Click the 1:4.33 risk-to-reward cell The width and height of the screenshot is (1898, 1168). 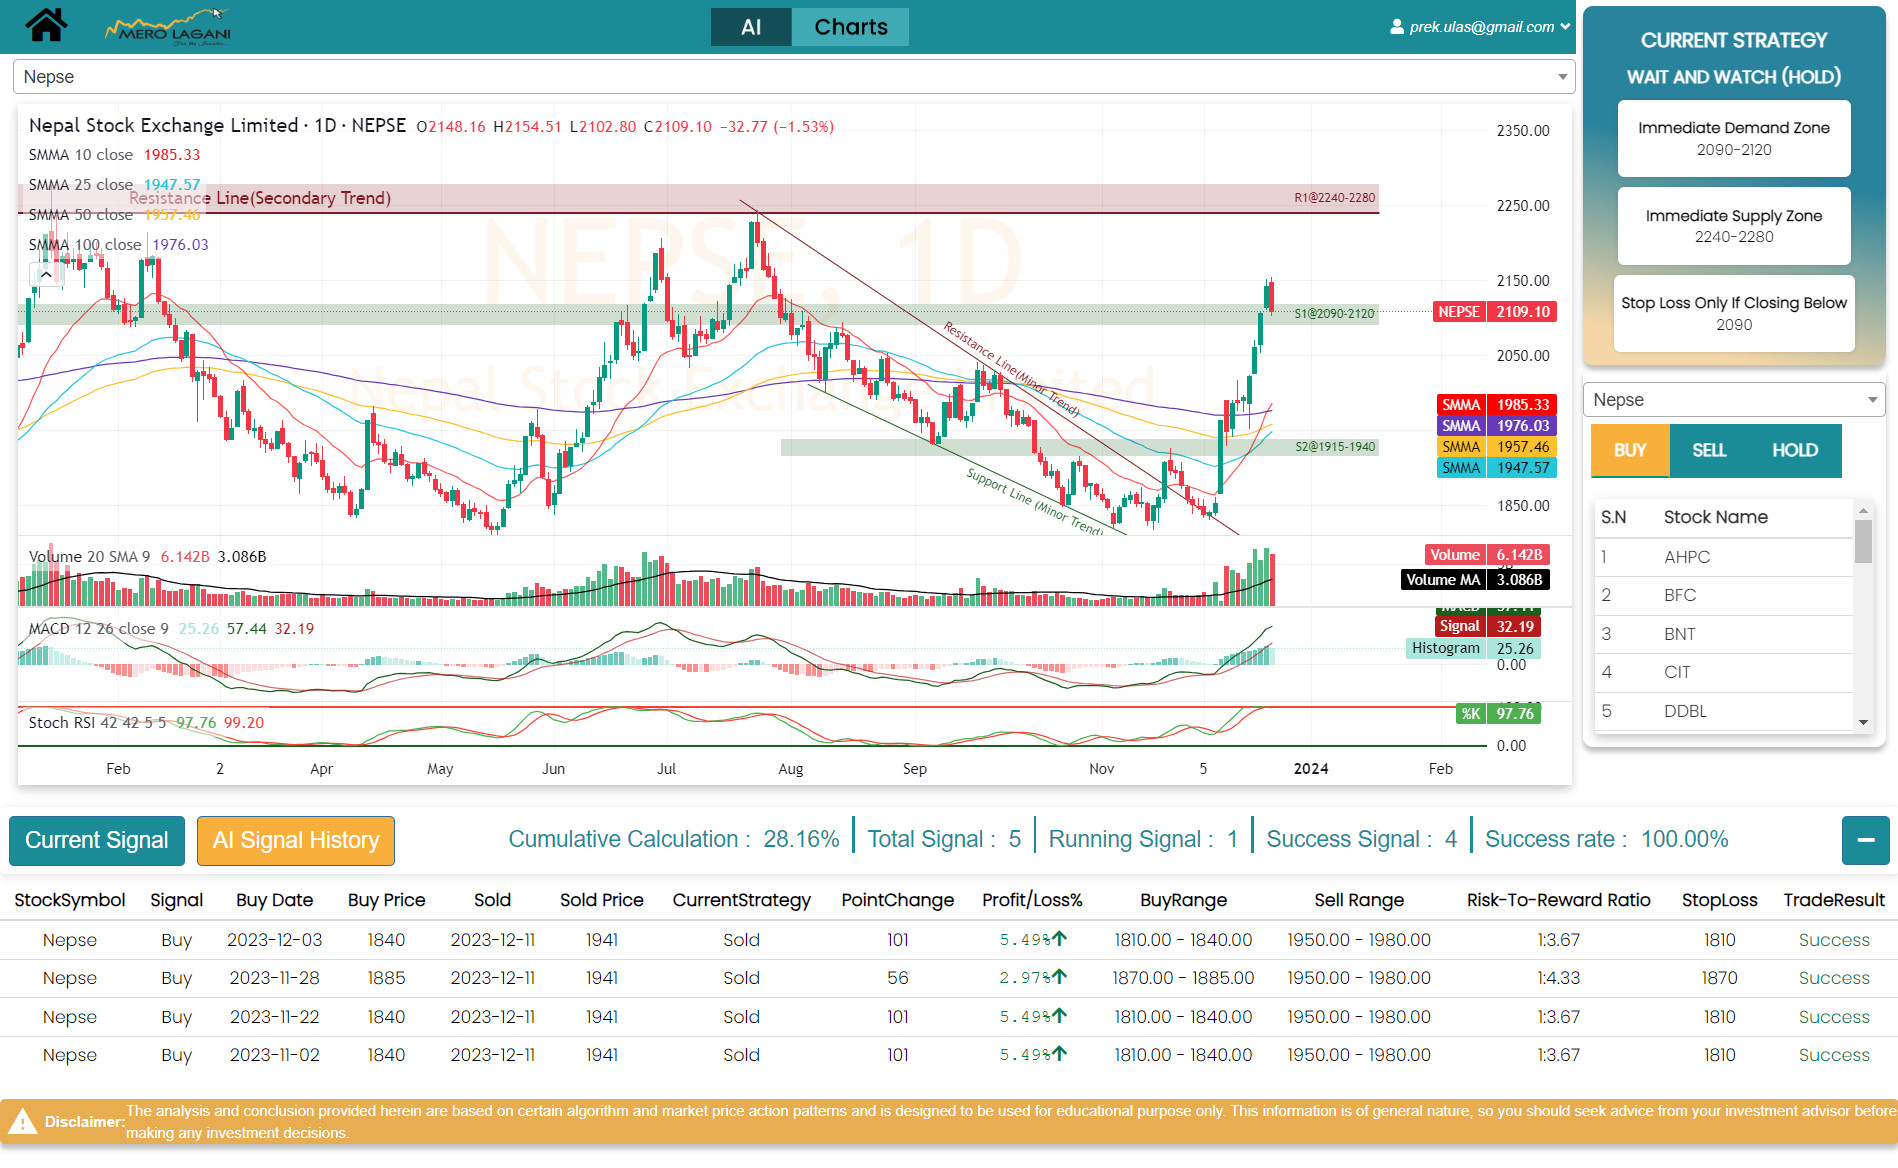coord(1558,978)
